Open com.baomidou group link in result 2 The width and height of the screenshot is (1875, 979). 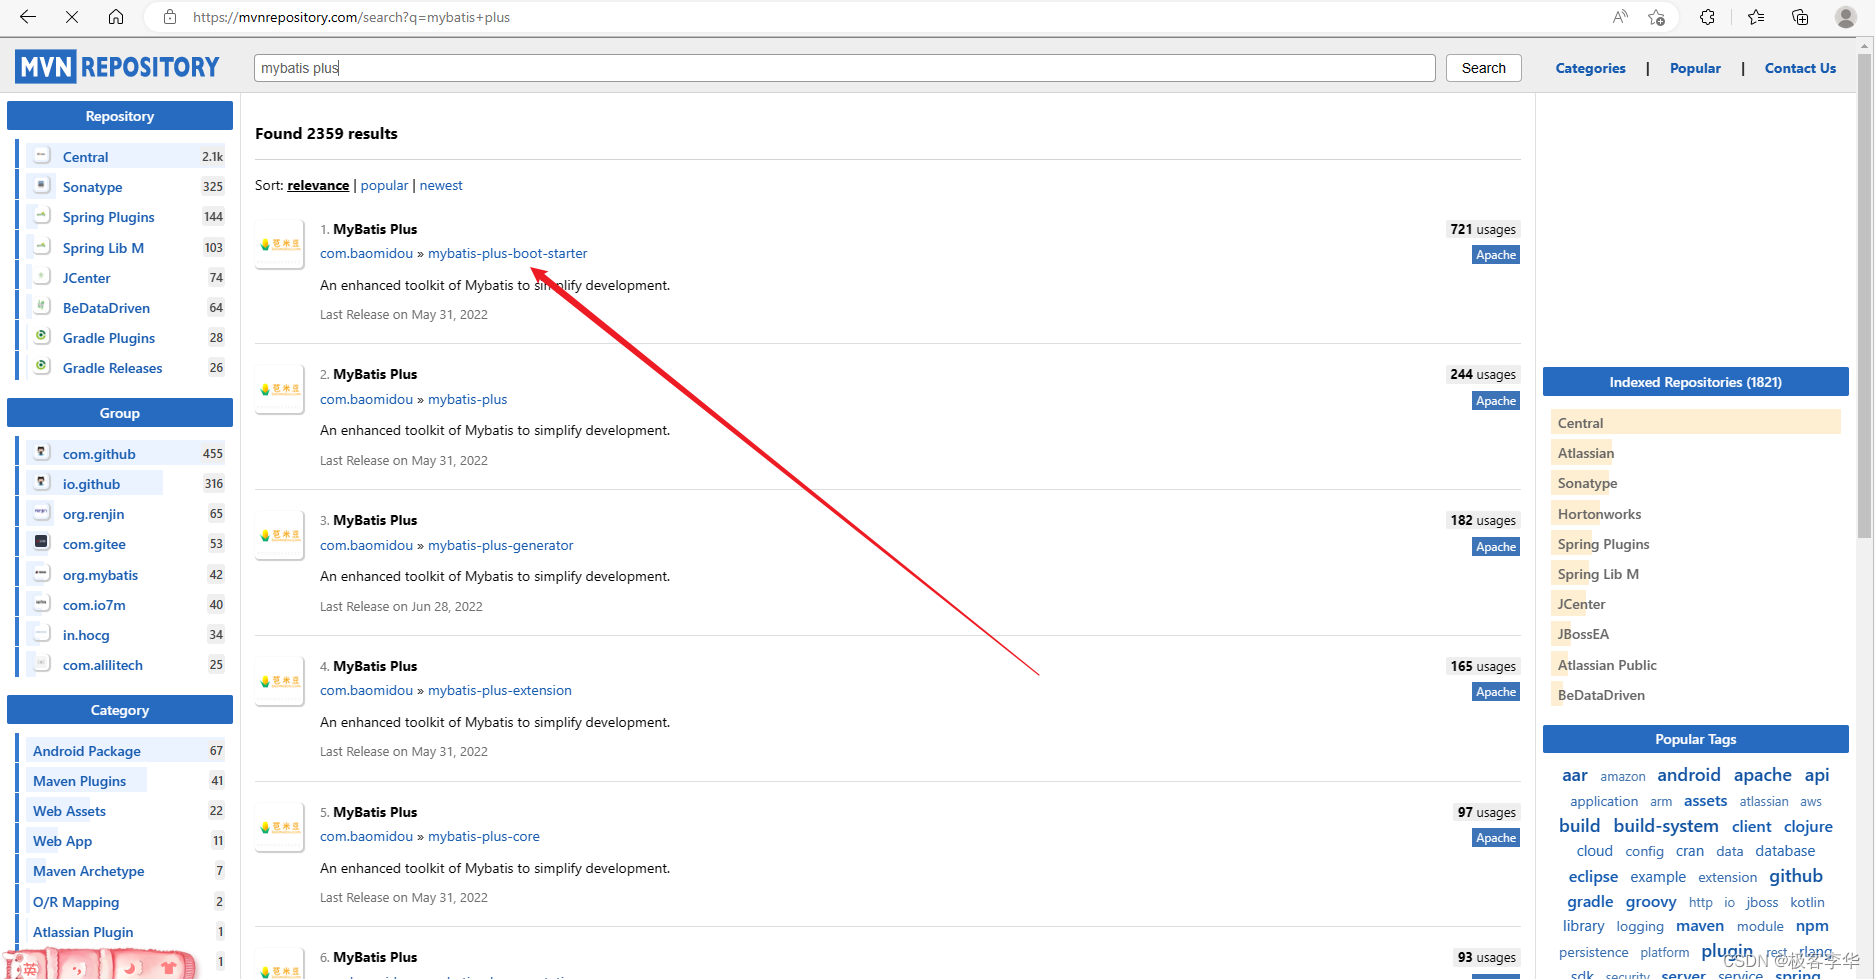point(366,399)
